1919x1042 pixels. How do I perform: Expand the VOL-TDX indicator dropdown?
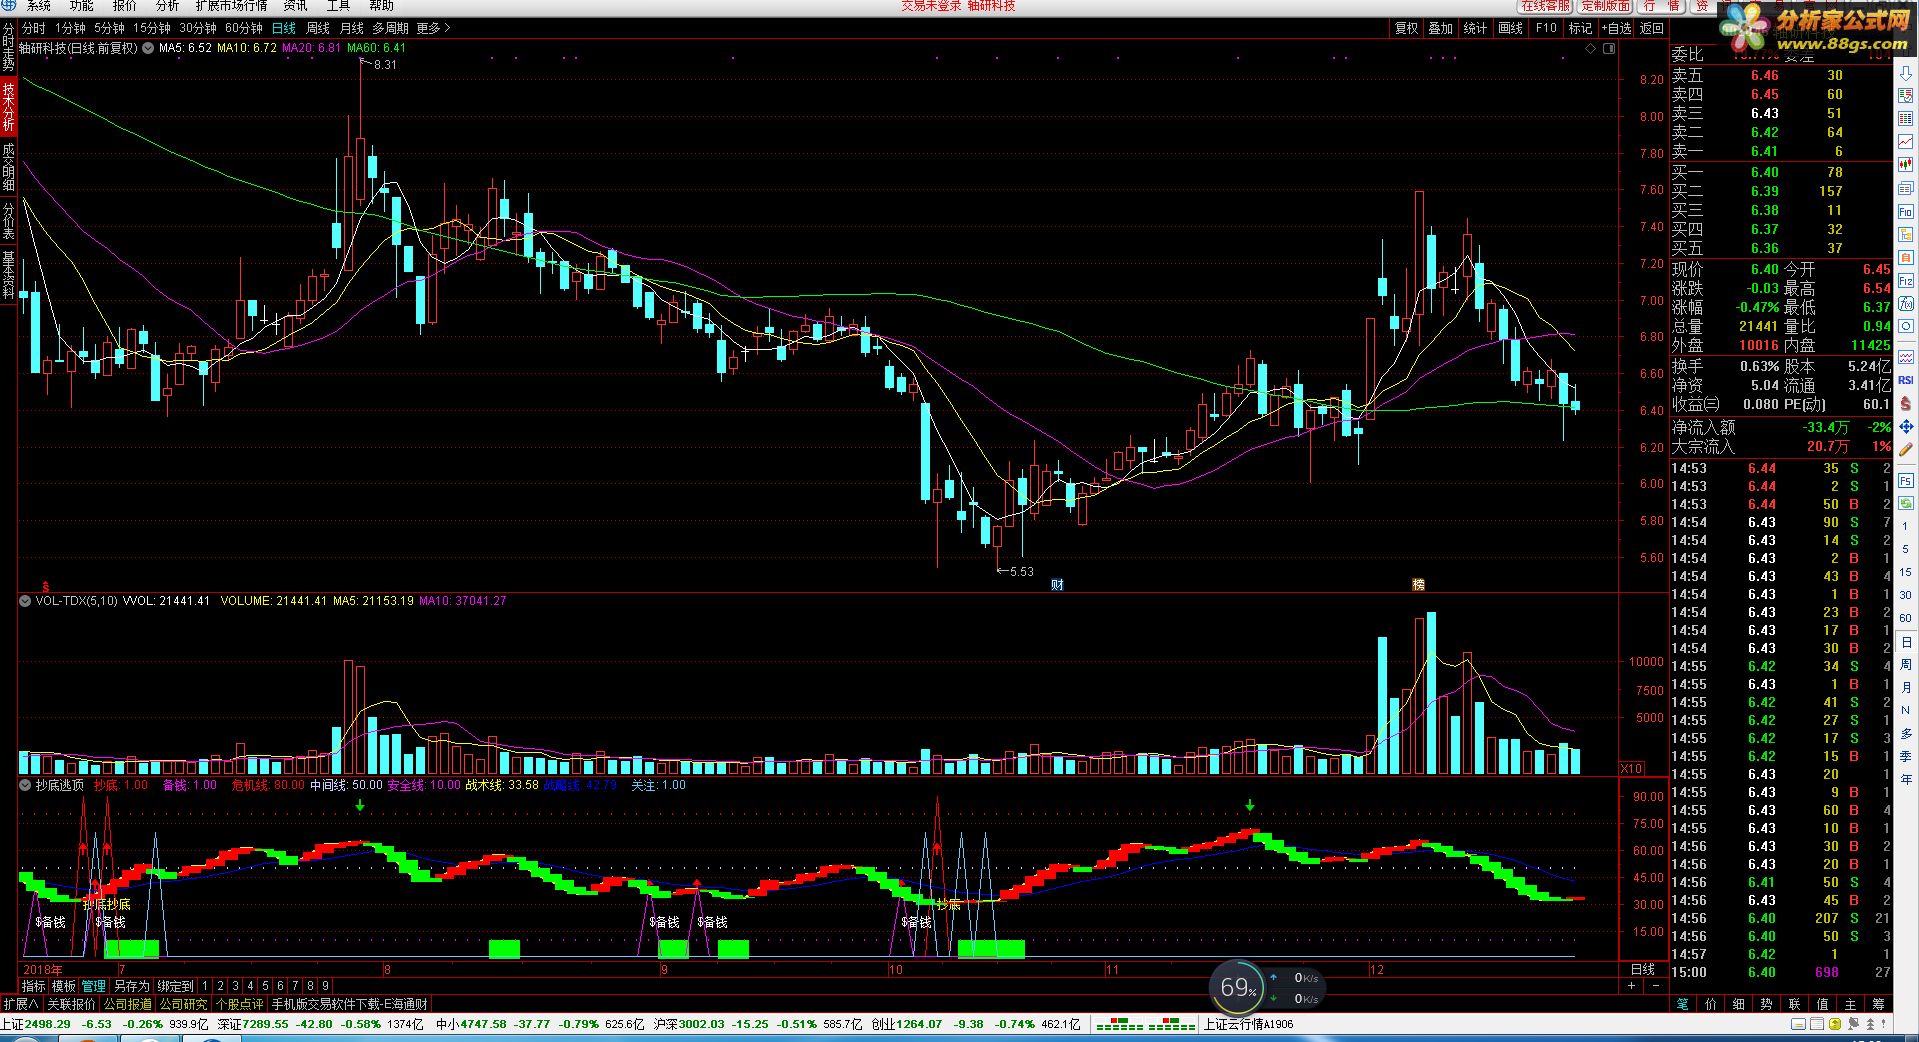[x=25, y=601]
